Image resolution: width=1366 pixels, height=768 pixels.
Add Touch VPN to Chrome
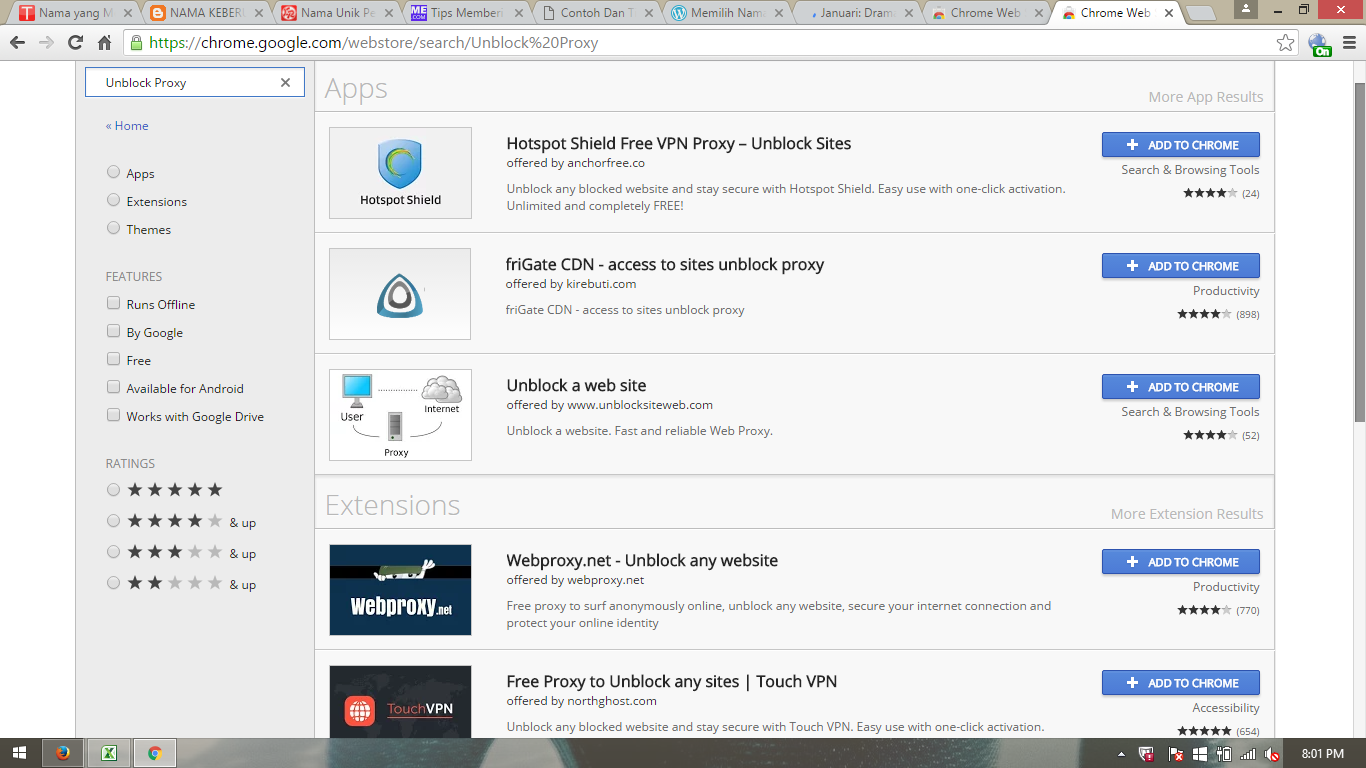click(1180, 683)
